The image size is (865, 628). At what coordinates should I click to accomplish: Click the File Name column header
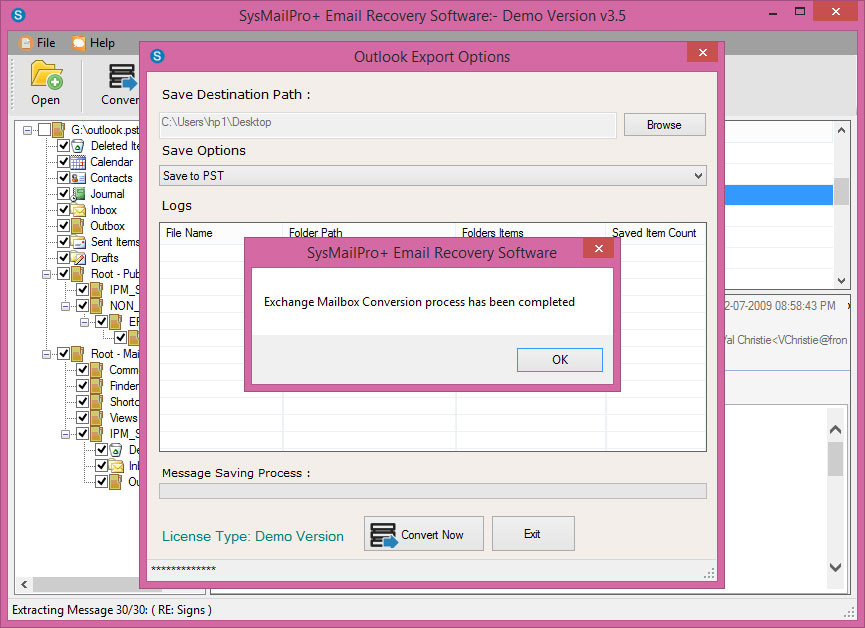(x=221, y=233)
